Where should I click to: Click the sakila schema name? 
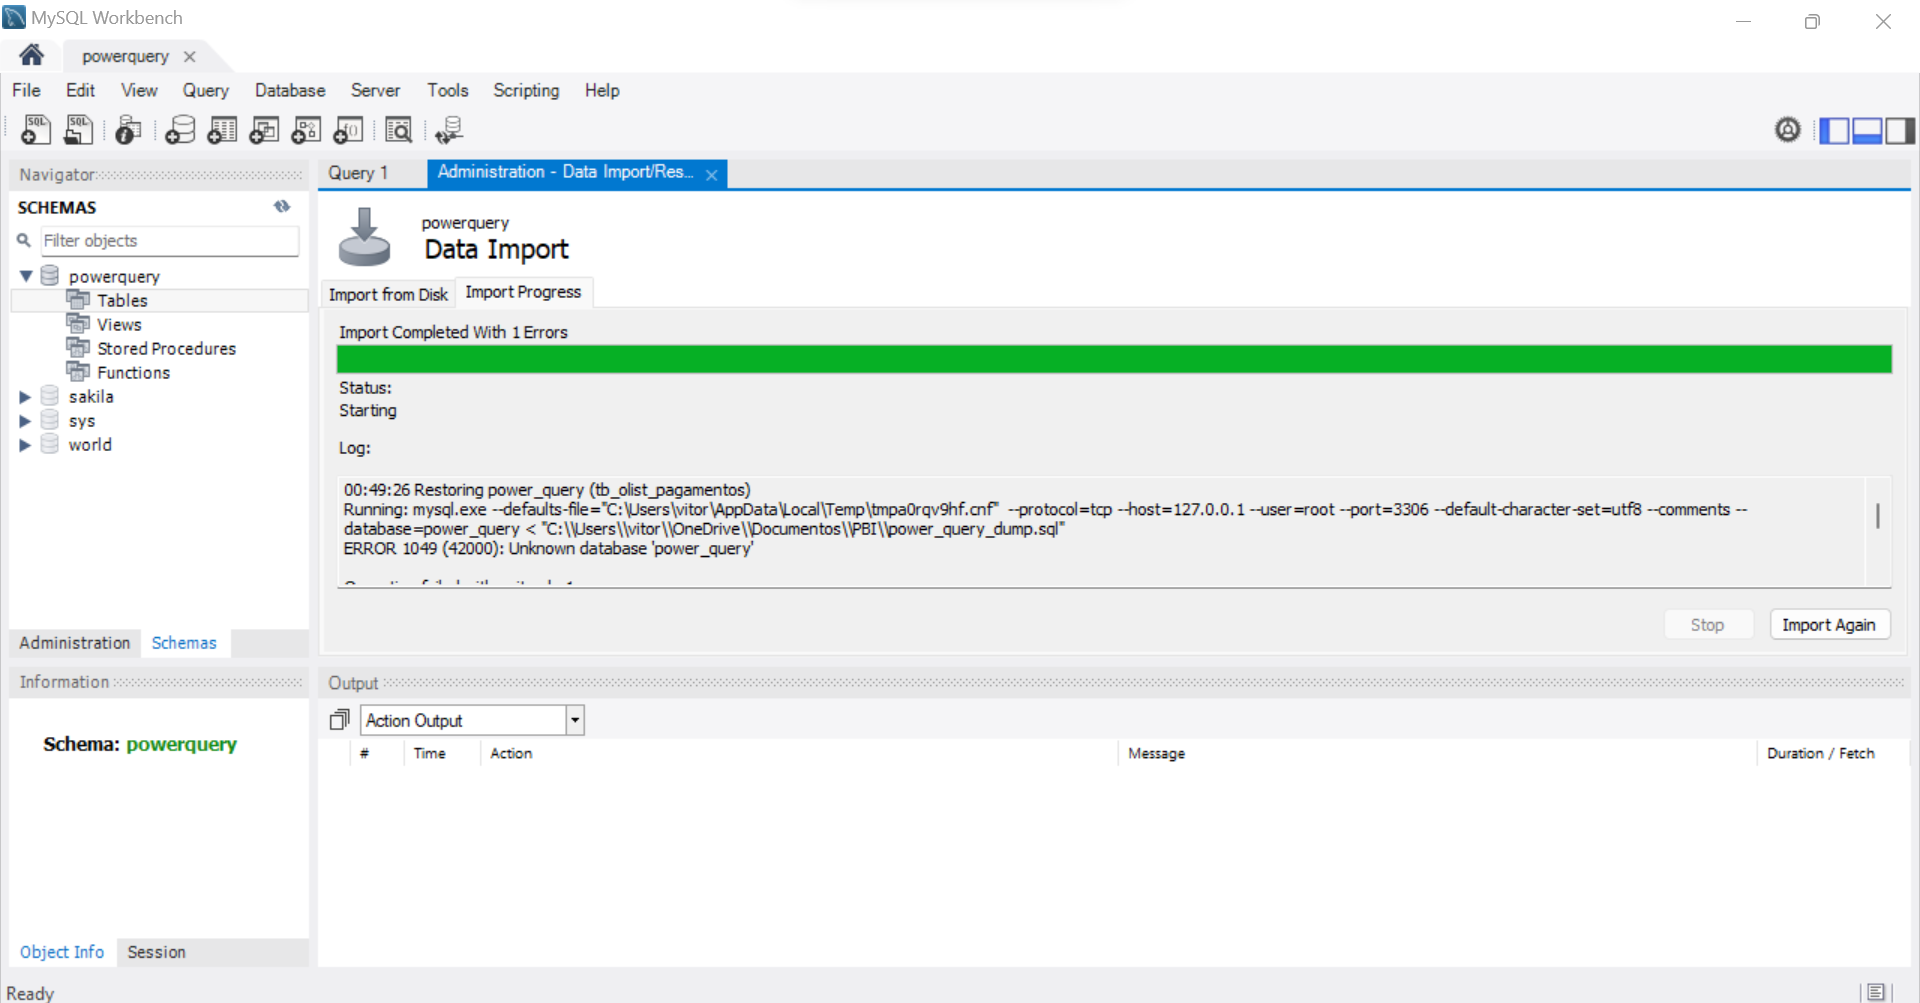(x=91, y=397)
